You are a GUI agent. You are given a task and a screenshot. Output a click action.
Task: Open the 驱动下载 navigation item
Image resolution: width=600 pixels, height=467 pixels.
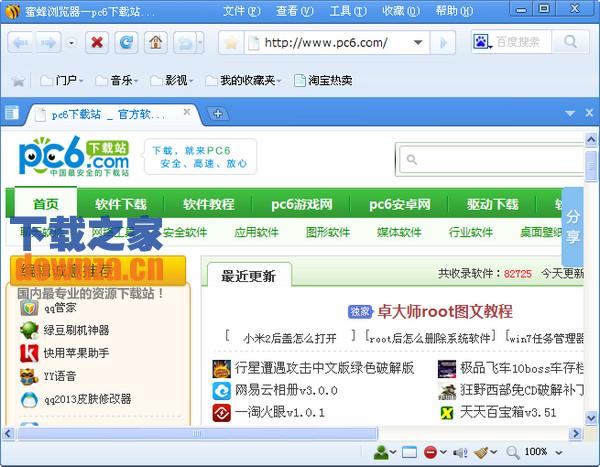492,204
